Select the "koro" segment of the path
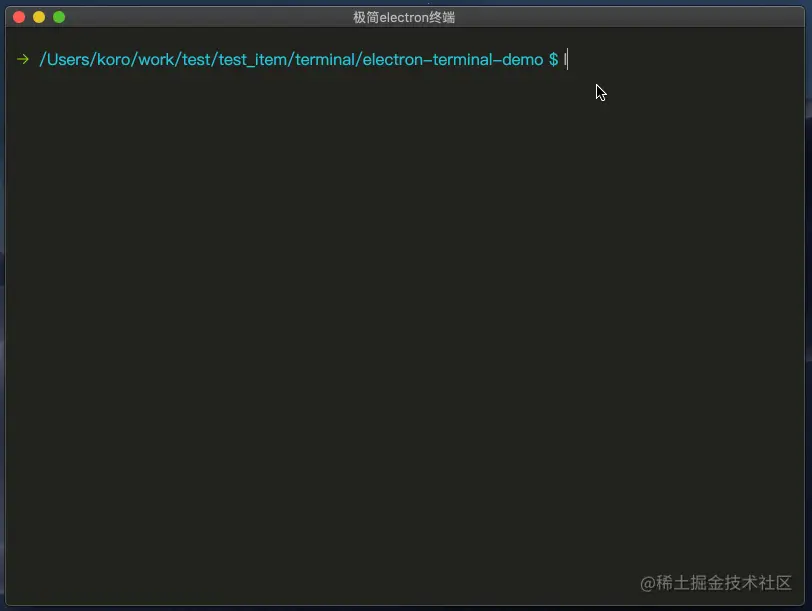 (116, 59)
